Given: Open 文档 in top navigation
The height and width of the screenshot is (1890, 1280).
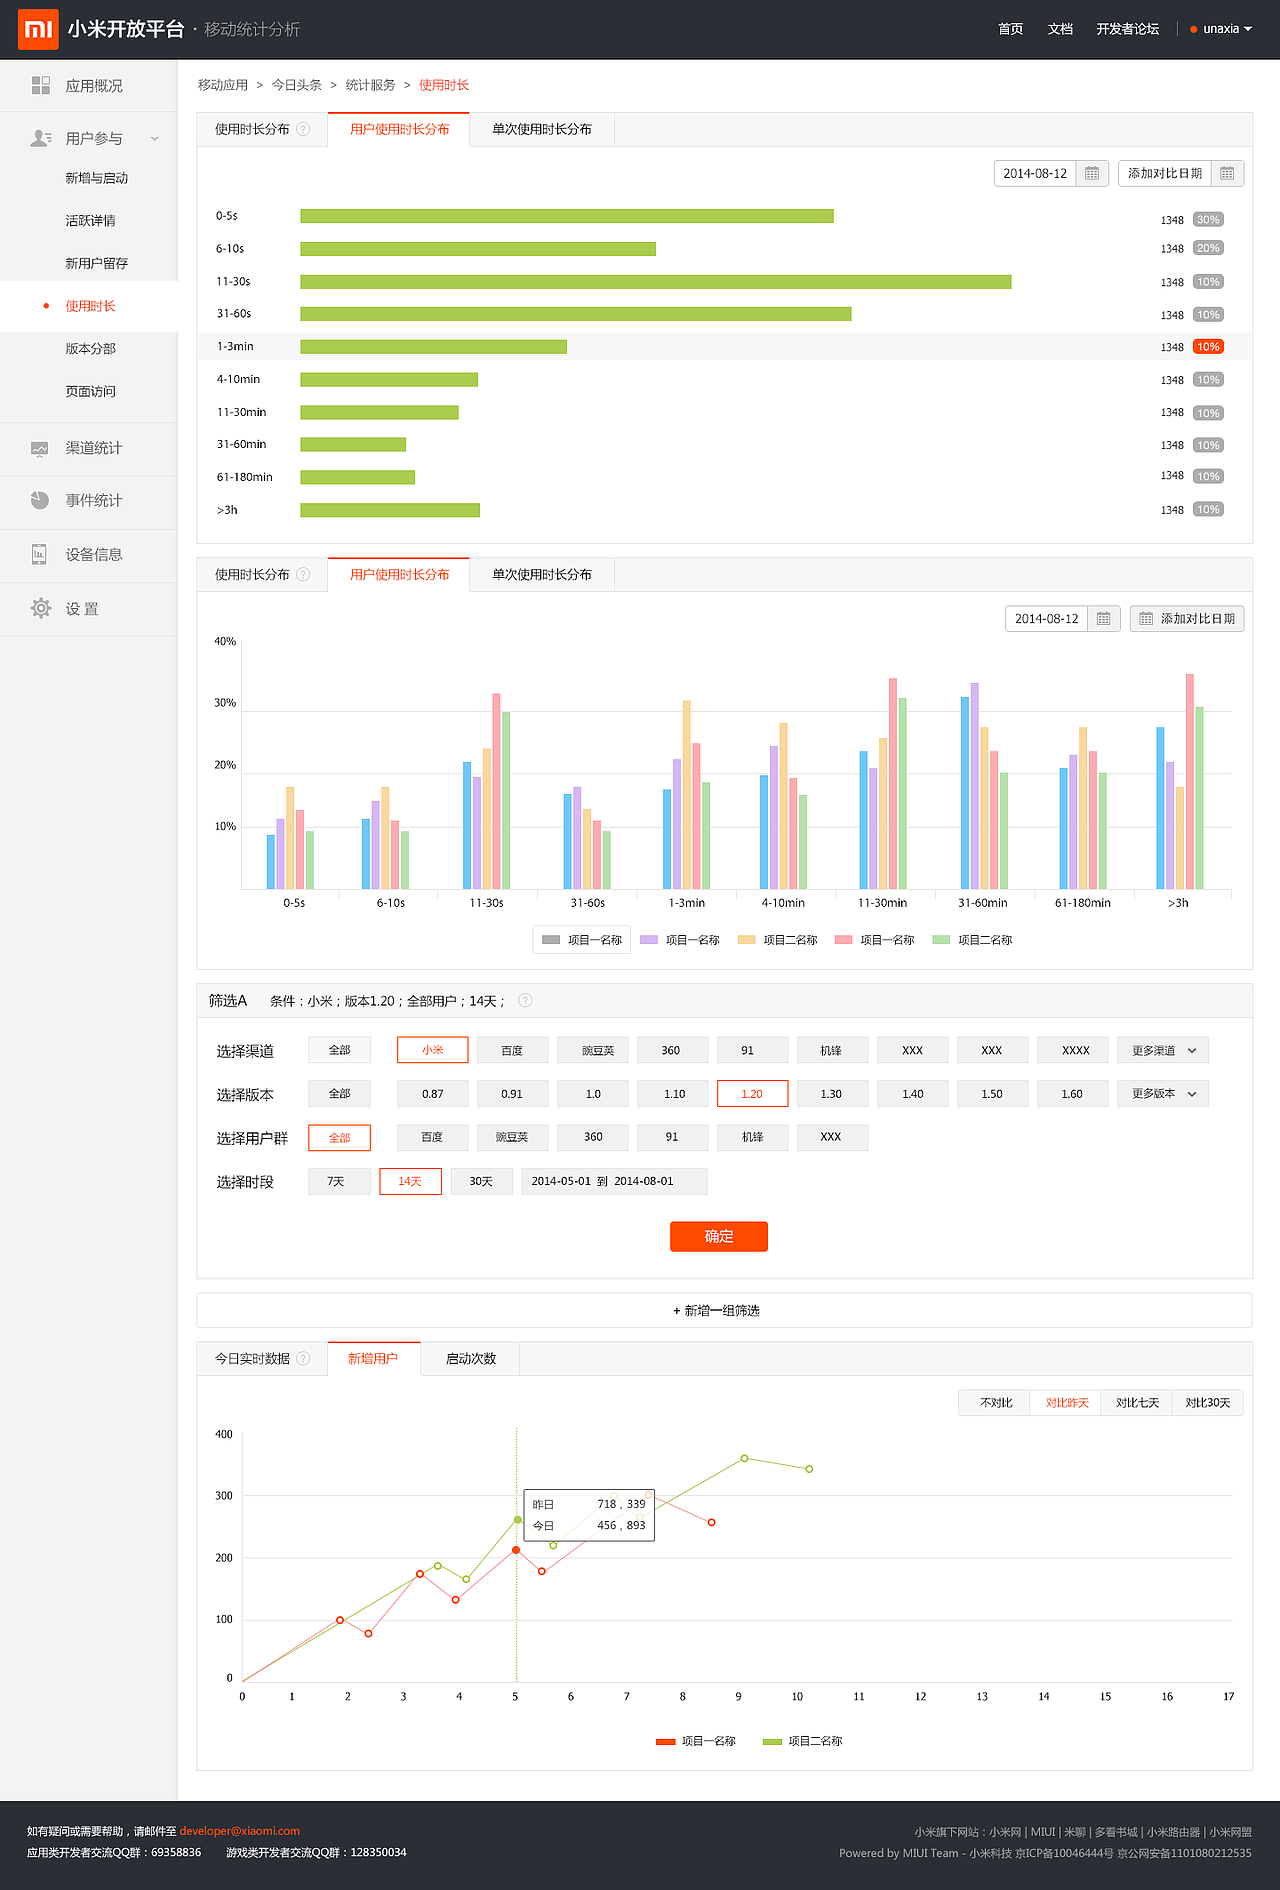Looking at the screenshot, I should (x=1060, y=29).
